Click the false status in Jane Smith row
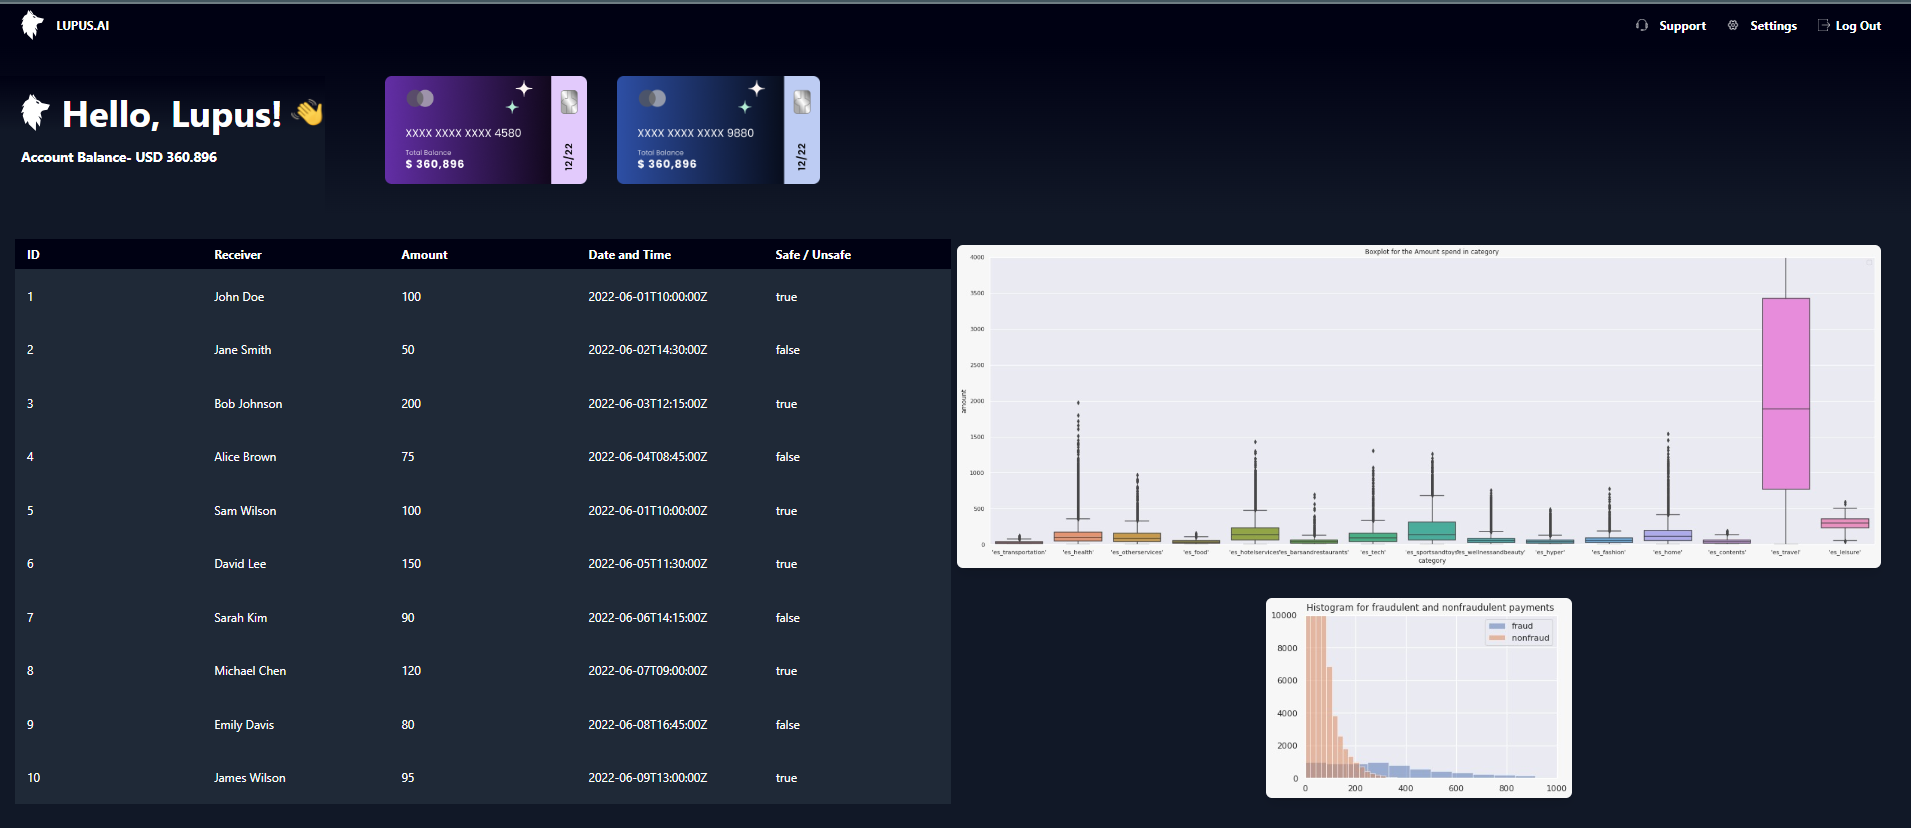The width and height of the screenshot is (1911, 828). (788, 350)
